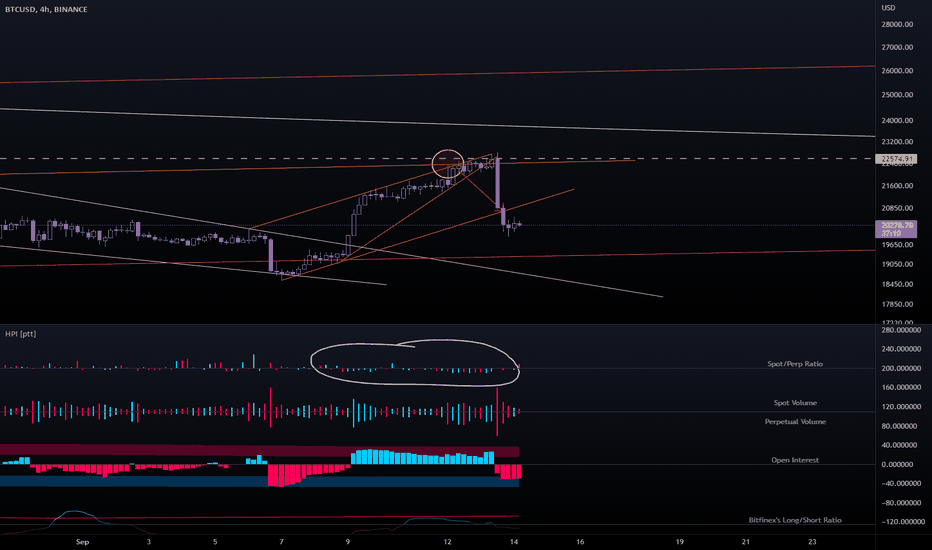Click date 21 on the time axis

click(746, 542)
